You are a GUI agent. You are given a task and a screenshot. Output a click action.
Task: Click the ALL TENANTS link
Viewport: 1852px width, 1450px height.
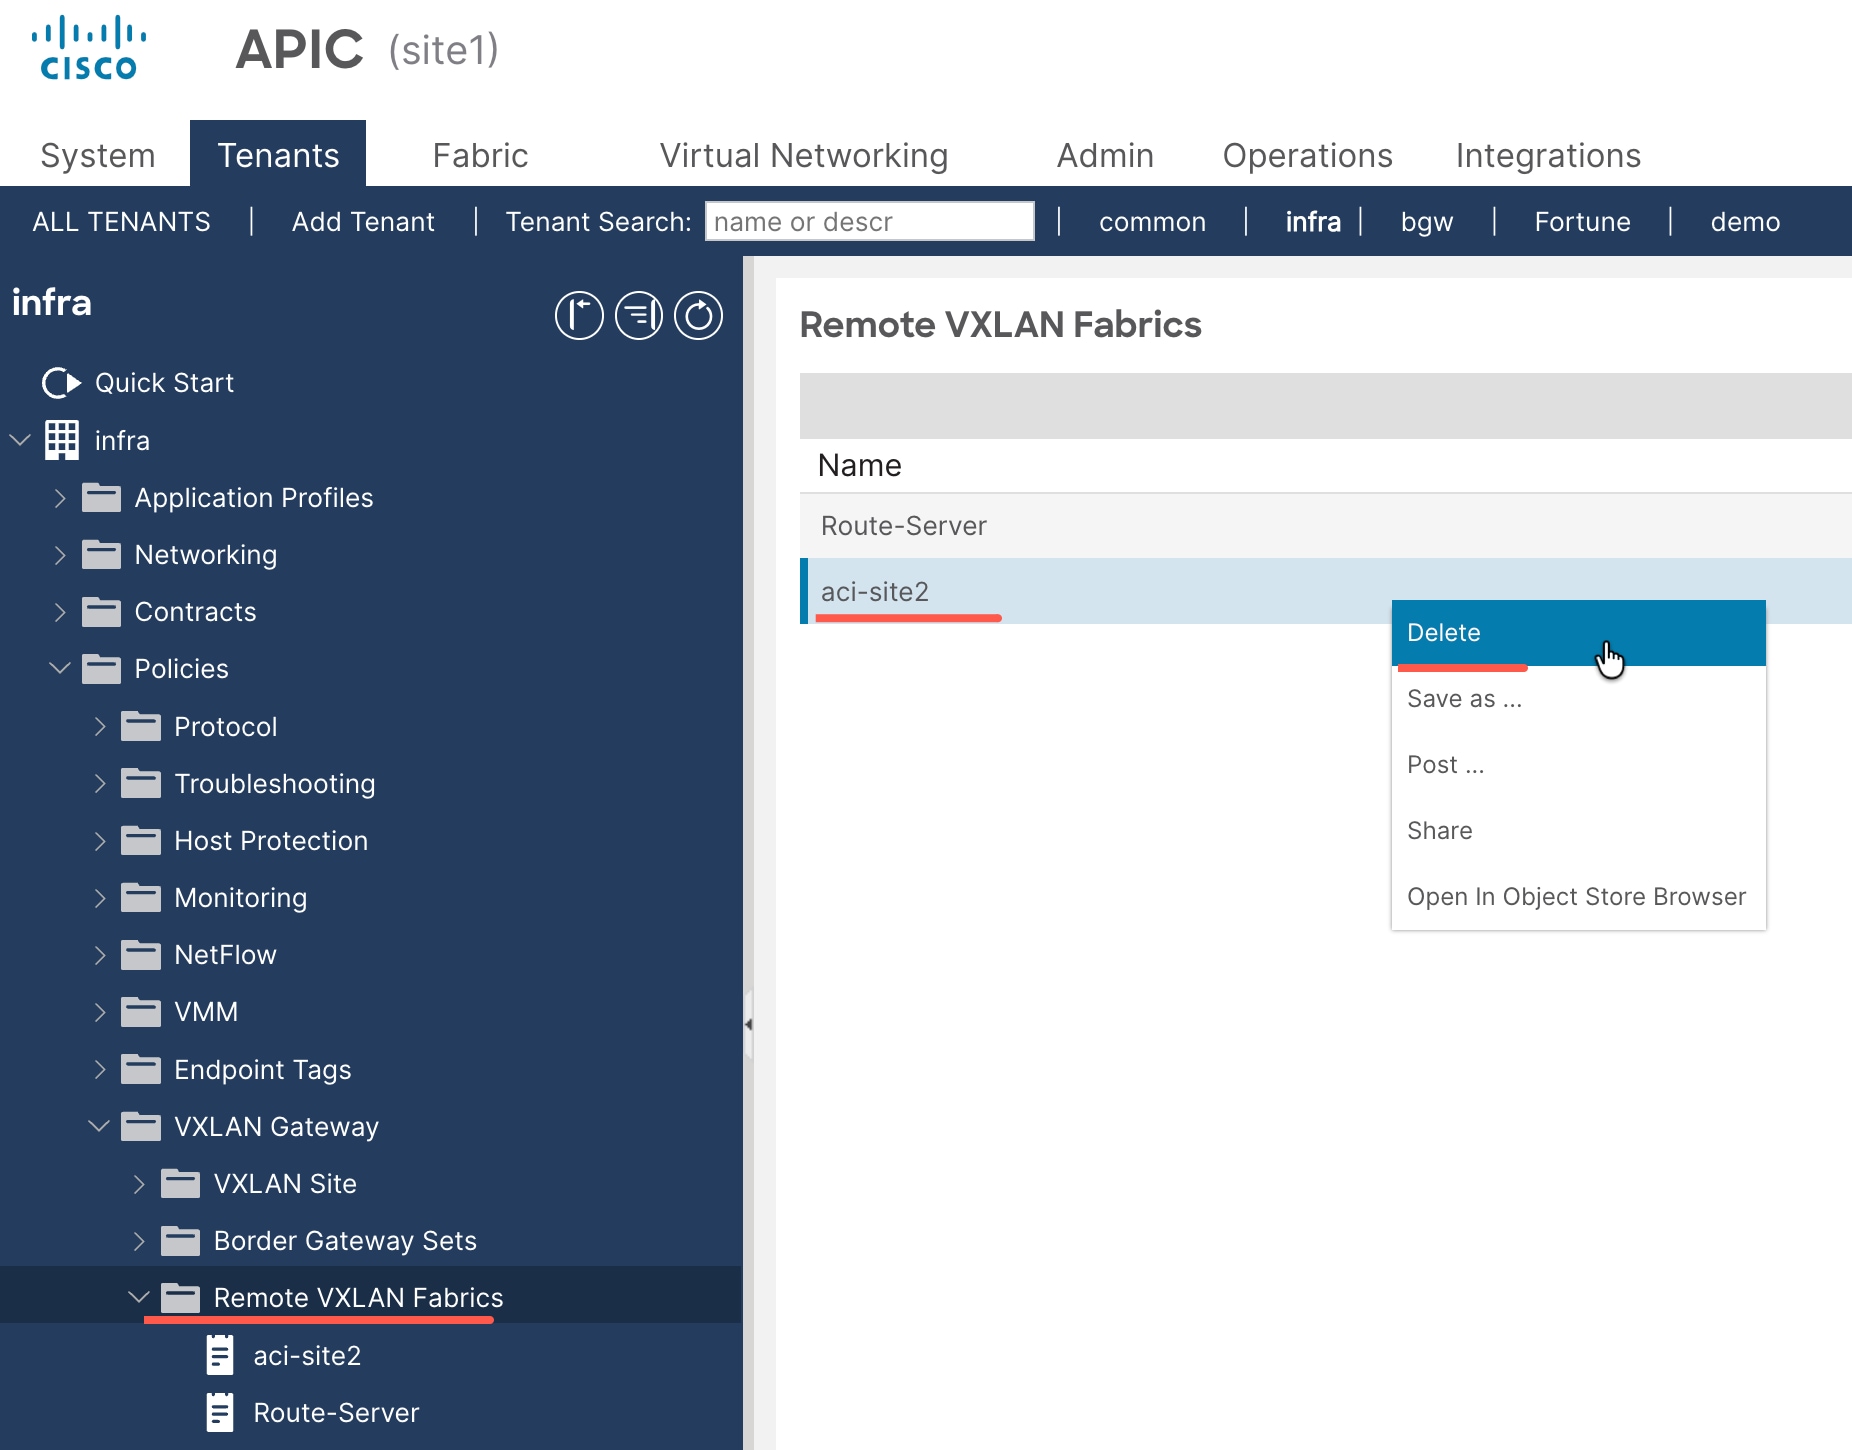pos(121,221)
